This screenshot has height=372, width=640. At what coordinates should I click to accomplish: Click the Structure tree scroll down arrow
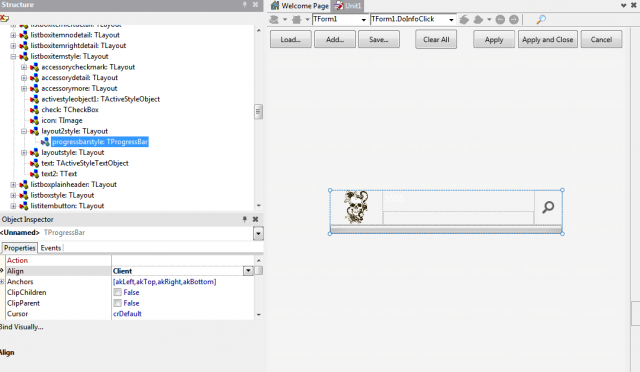258,205
